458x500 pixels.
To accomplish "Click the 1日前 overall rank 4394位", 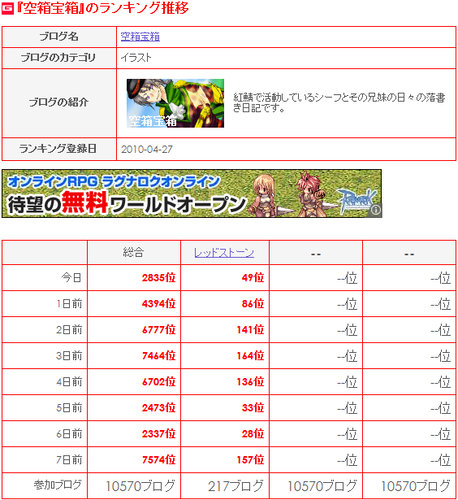I will click(x=159, y=304).
